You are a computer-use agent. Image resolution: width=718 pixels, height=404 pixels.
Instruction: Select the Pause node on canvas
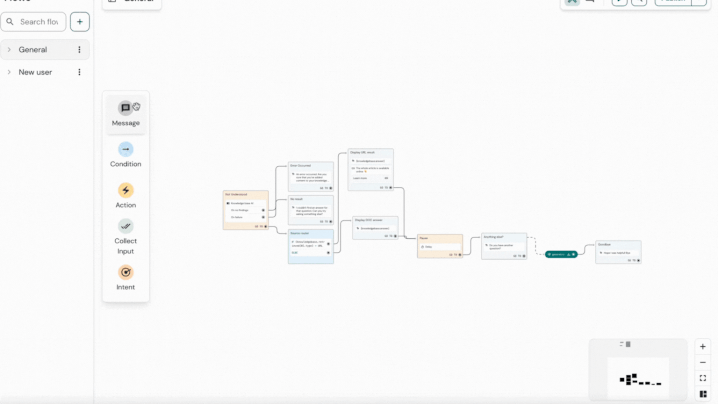(x=439, y=246)
